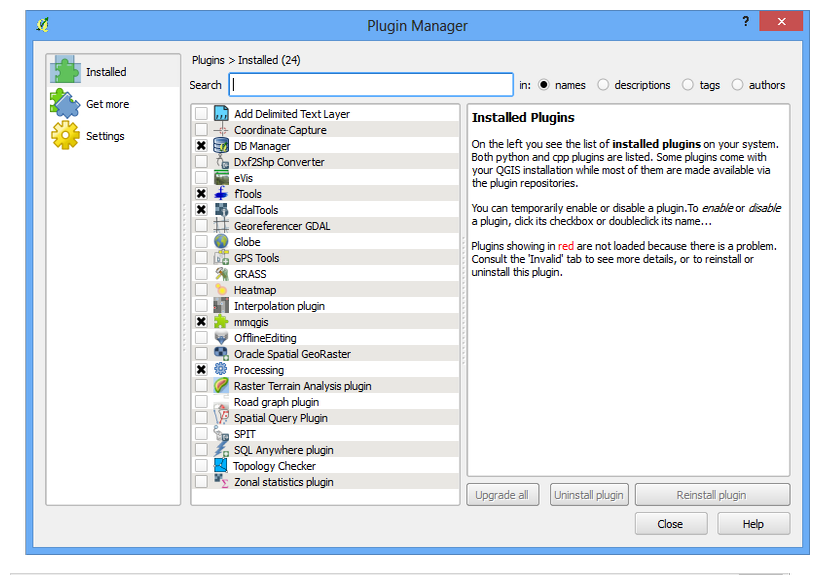The image size is (820, 585).
Task: Disable the mmqgis plugin checkbox
Action: point(201,322)
